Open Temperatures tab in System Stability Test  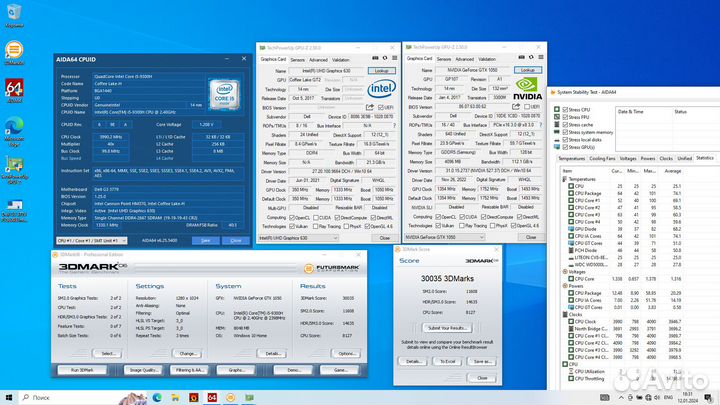point(571,158)
